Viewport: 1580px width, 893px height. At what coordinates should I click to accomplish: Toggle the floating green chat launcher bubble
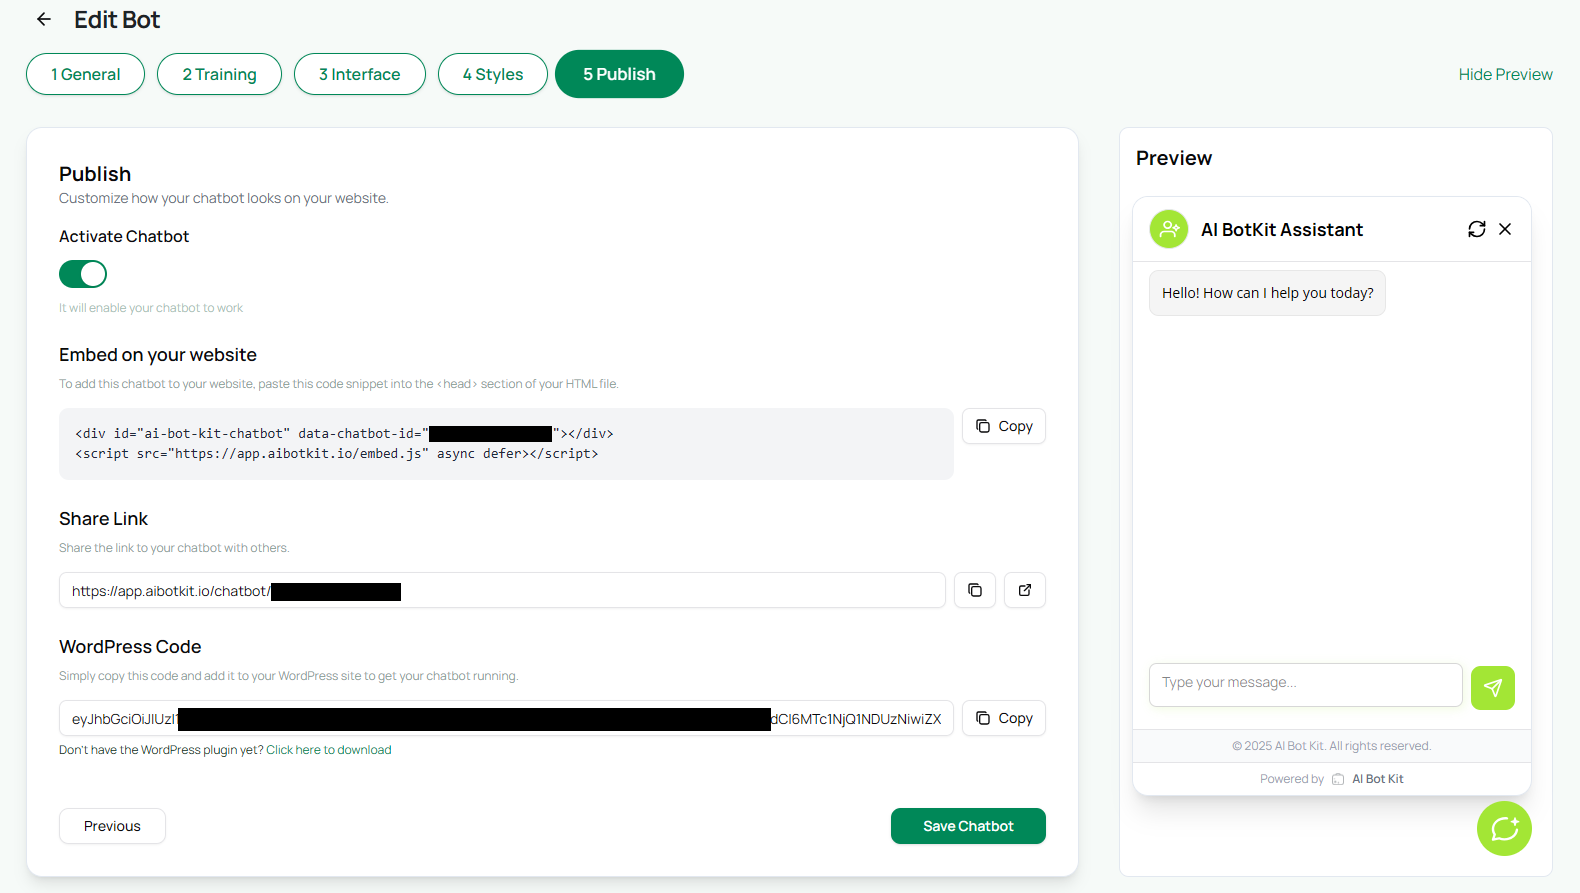tap(1504, 828)
